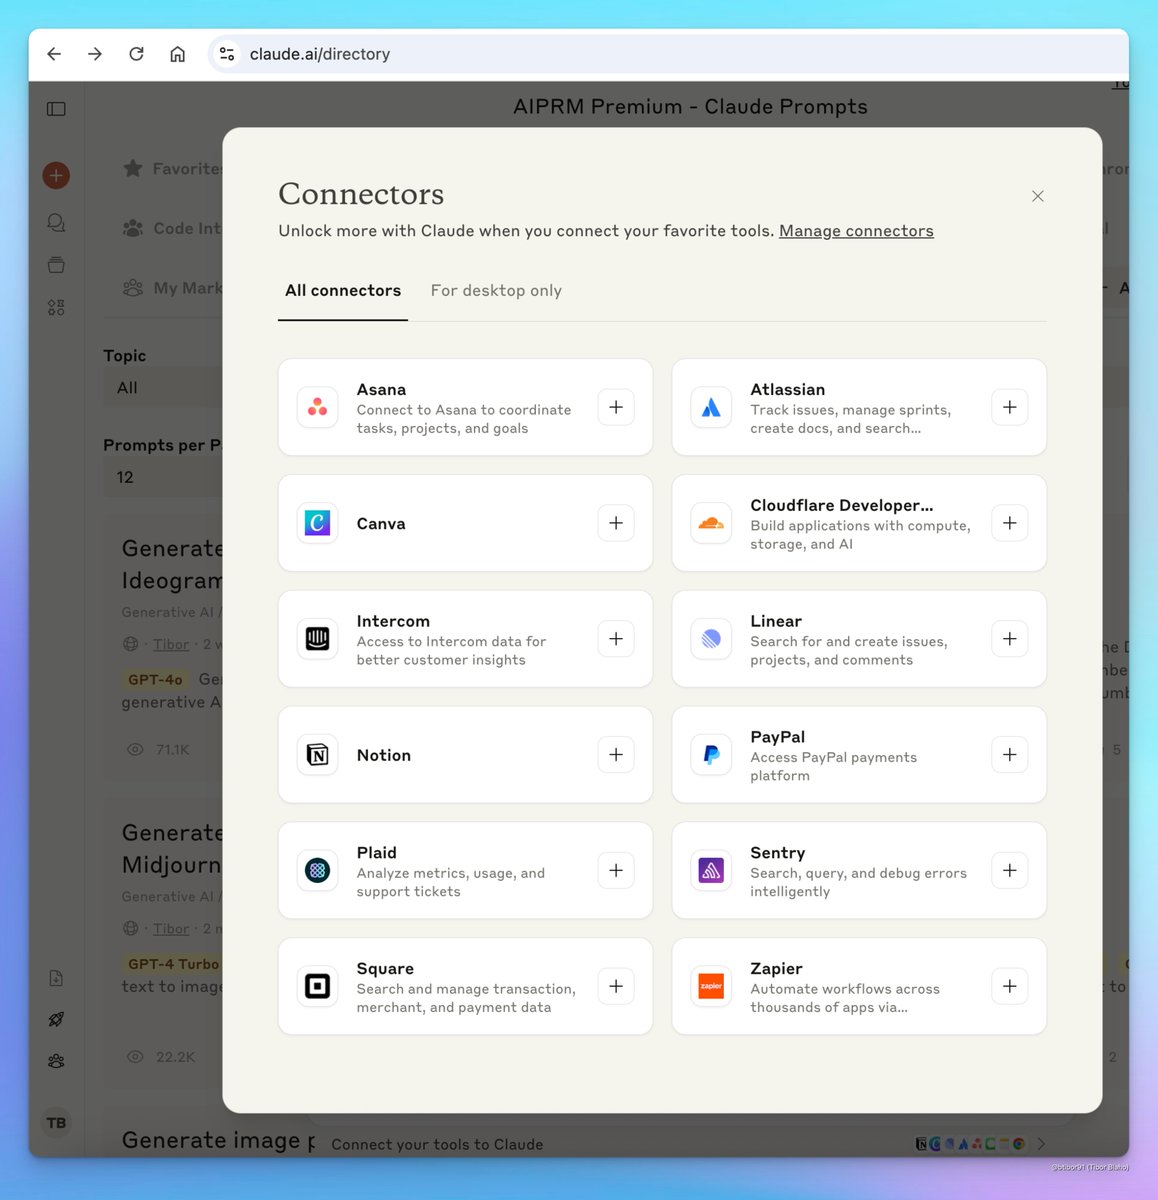Add the Cloudflare Developer connector
Image resolution: width=1158 pixels, height=1200 pixels.
point(1010,523)
